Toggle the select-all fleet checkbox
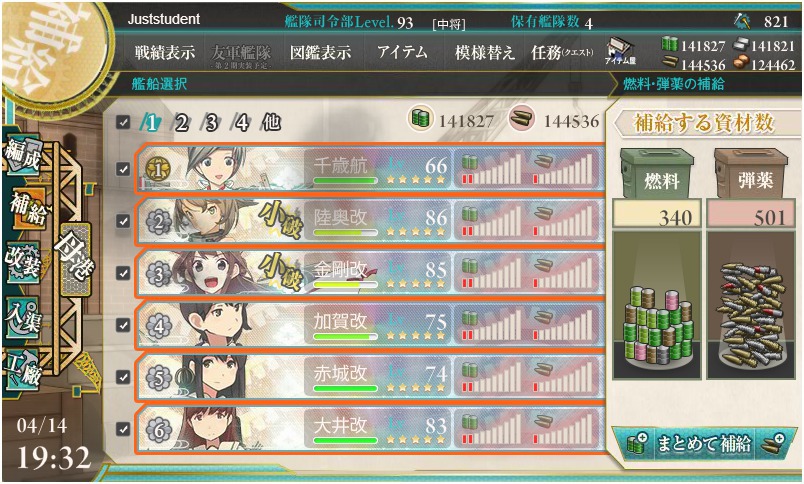The height and width of the screenshot is (484, 804). (x=123, y=122)
